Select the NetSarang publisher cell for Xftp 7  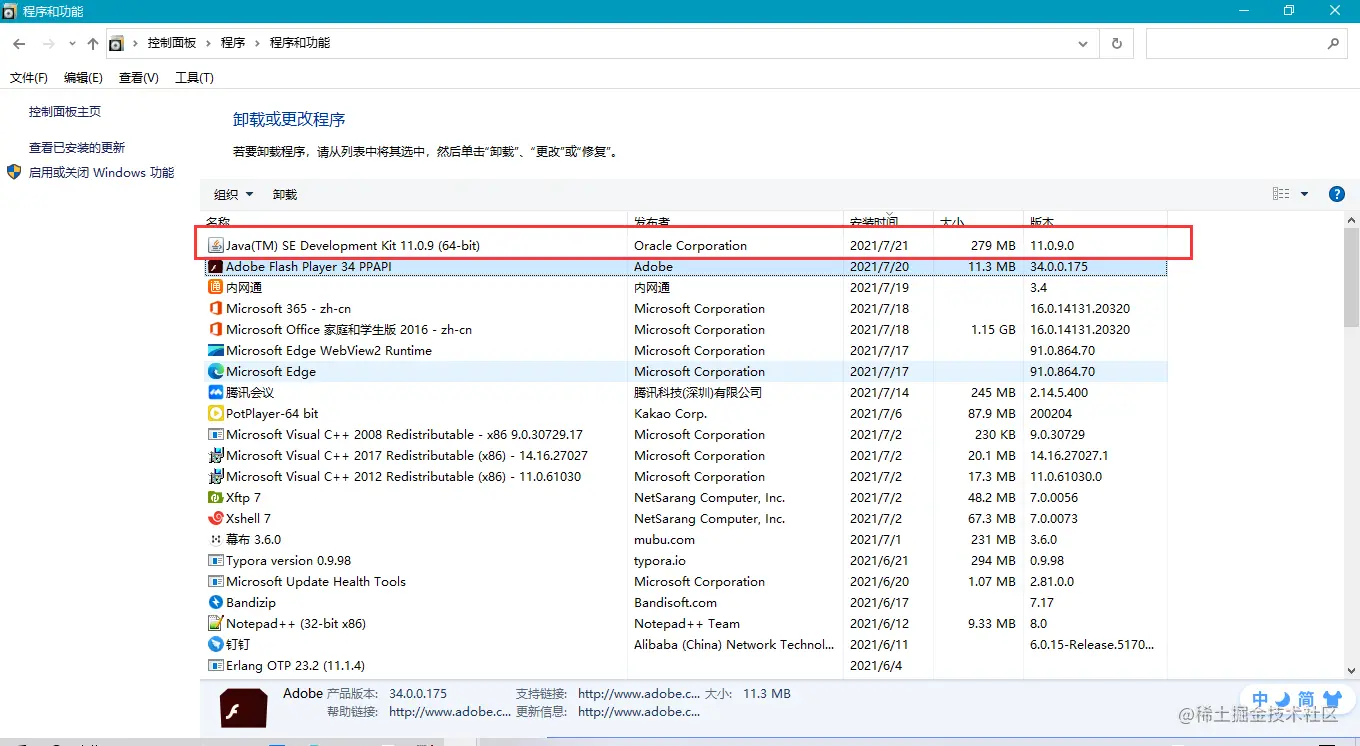coord(709,498)
